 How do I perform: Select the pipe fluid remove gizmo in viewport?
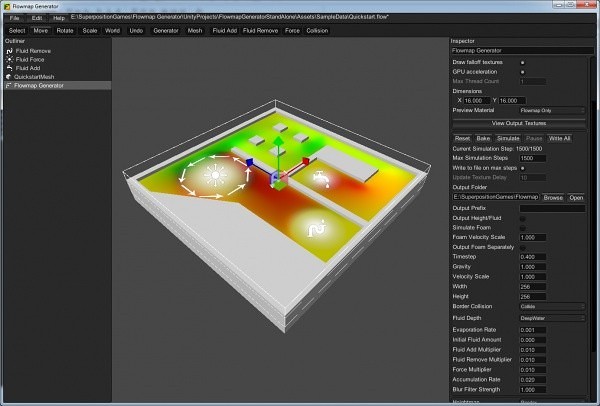pyautogui.click(x=317, y=228)
